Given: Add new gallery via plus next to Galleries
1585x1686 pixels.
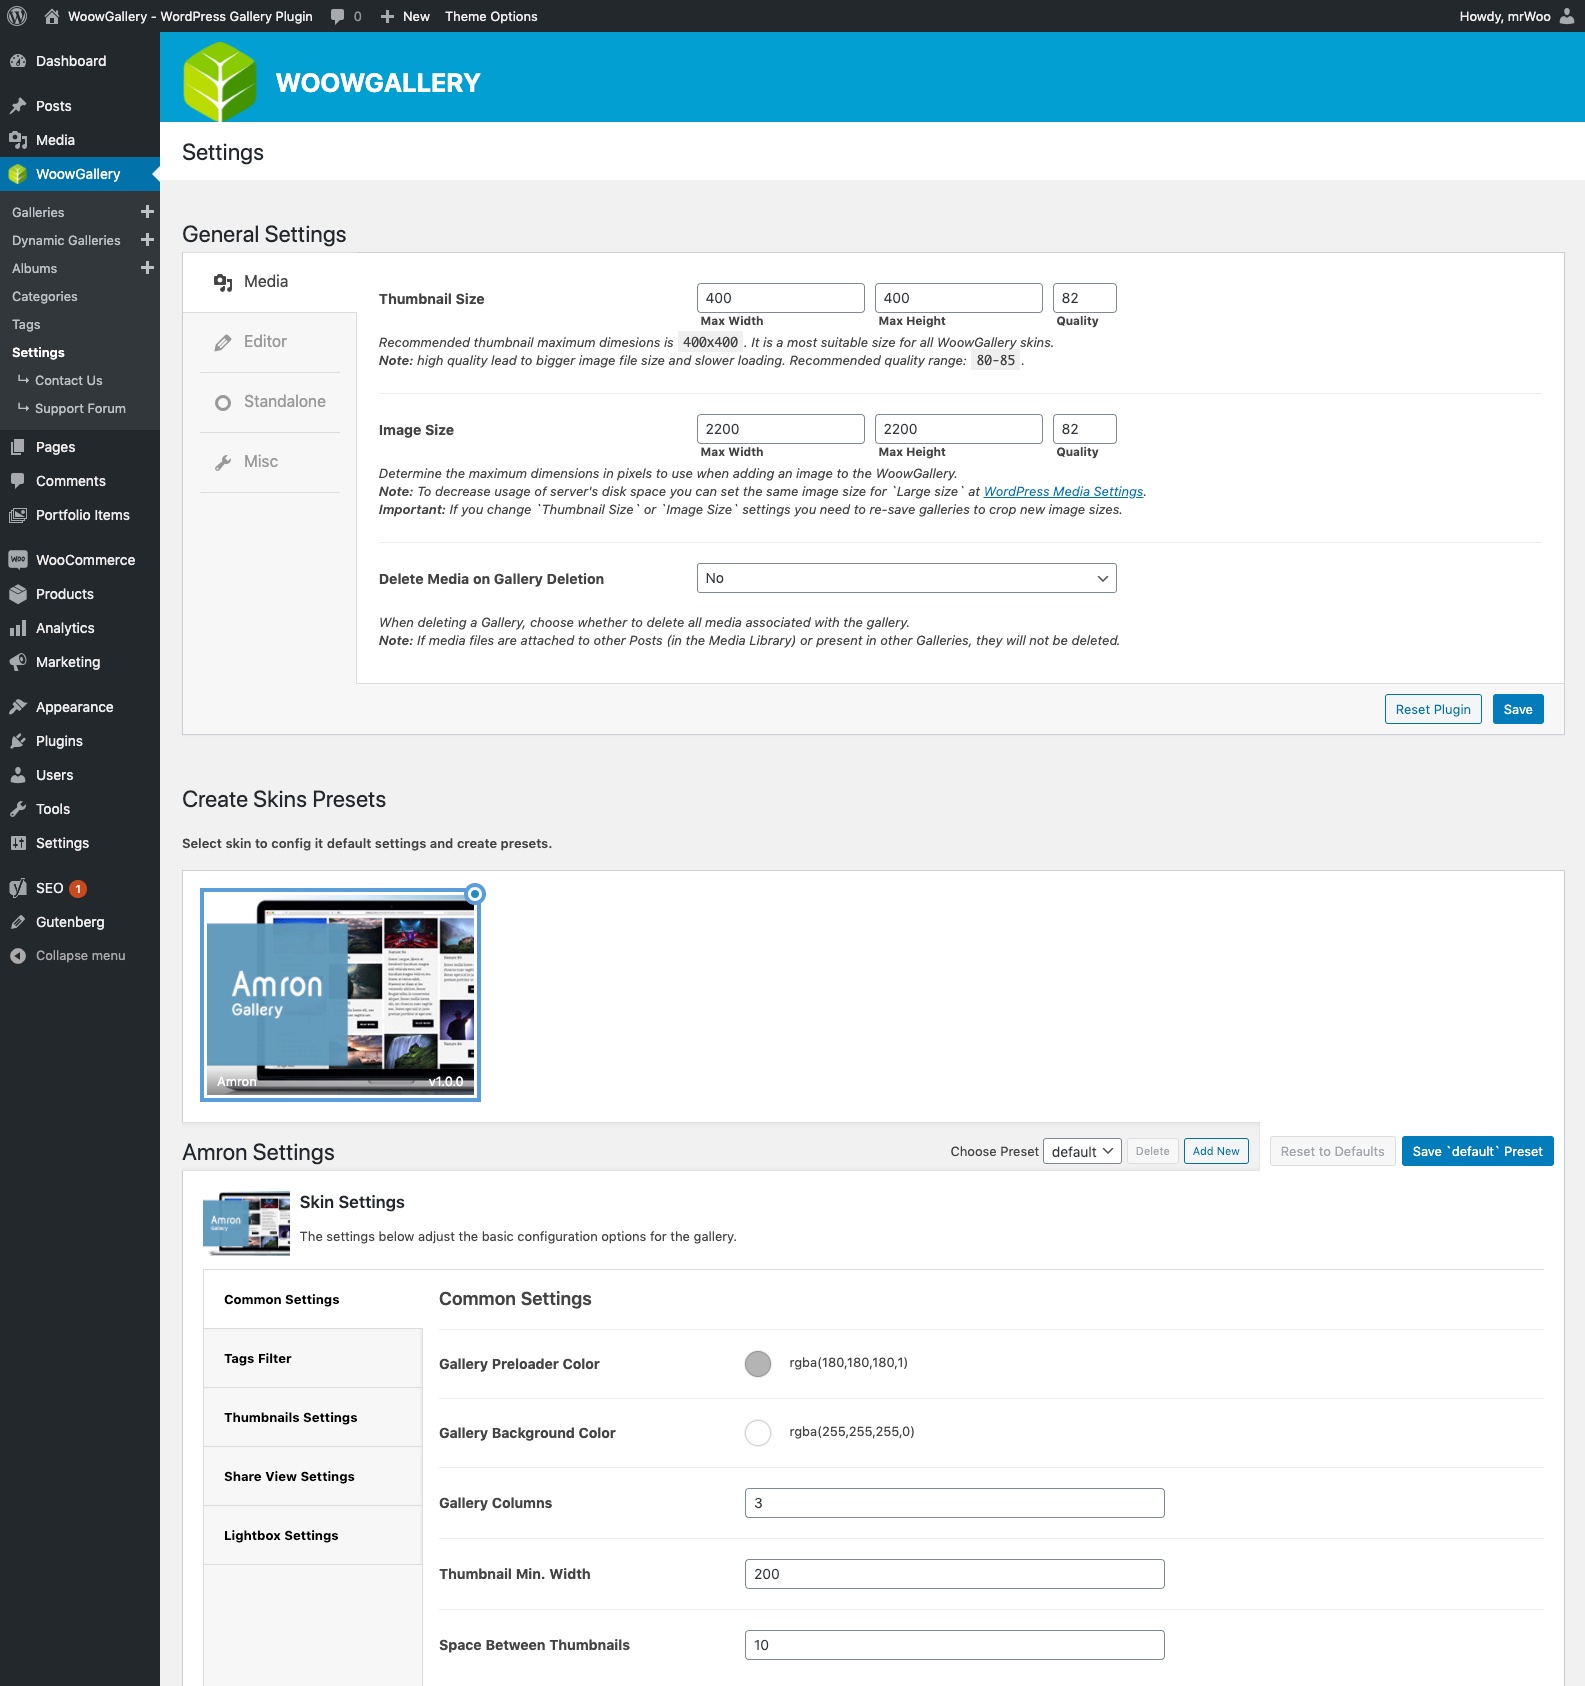Looking at the screenshot, I should [147, 212].
